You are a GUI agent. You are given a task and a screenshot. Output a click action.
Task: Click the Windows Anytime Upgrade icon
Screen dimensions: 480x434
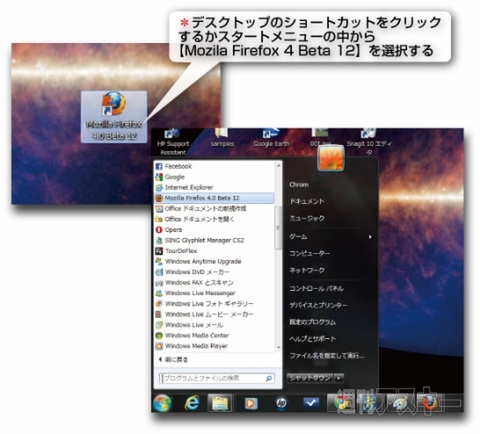[x=159, y=261]
